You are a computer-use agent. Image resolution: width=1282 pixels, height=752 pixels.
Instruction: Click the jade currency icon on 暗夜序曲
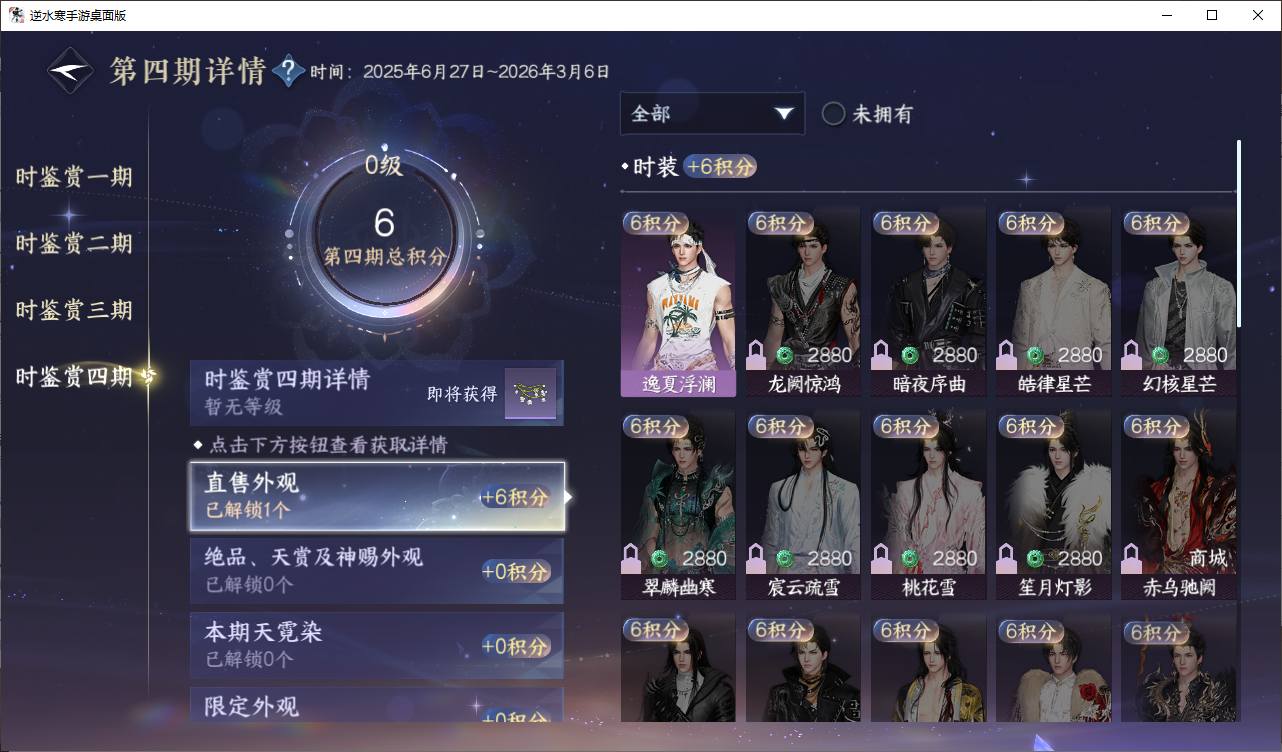909,355
